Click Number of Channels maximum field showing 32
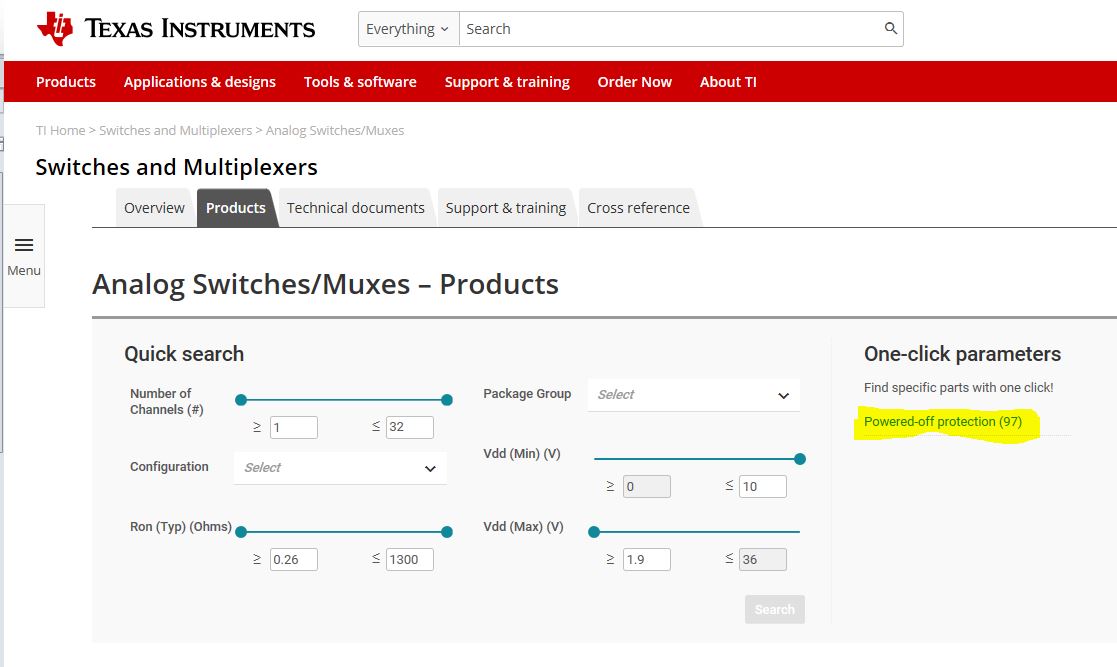Screen dimensions: 1117x667 coord(410,428)
